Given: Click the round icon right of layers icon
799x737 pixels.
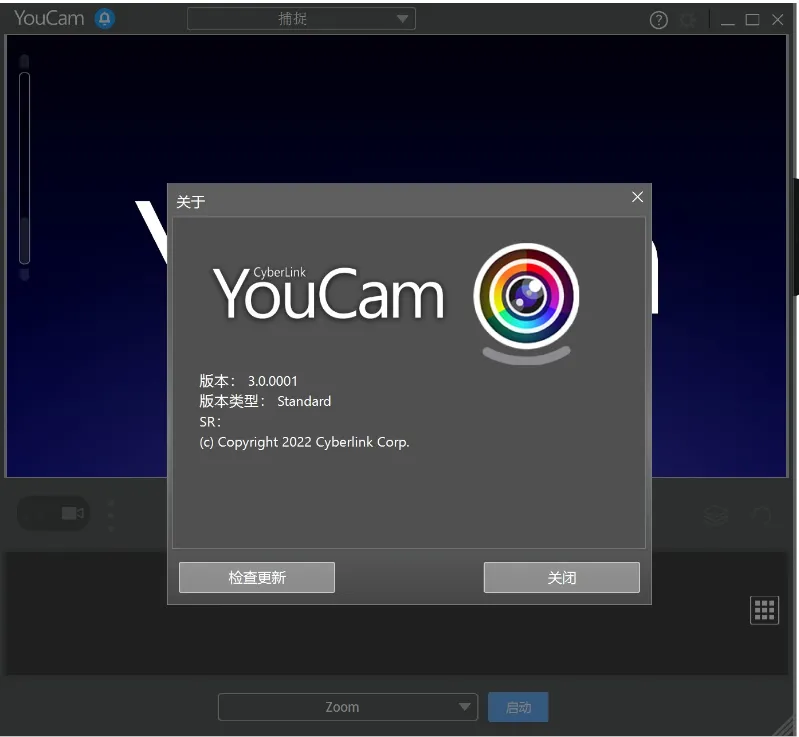Looking at the screenshot, I should [761, 515].
